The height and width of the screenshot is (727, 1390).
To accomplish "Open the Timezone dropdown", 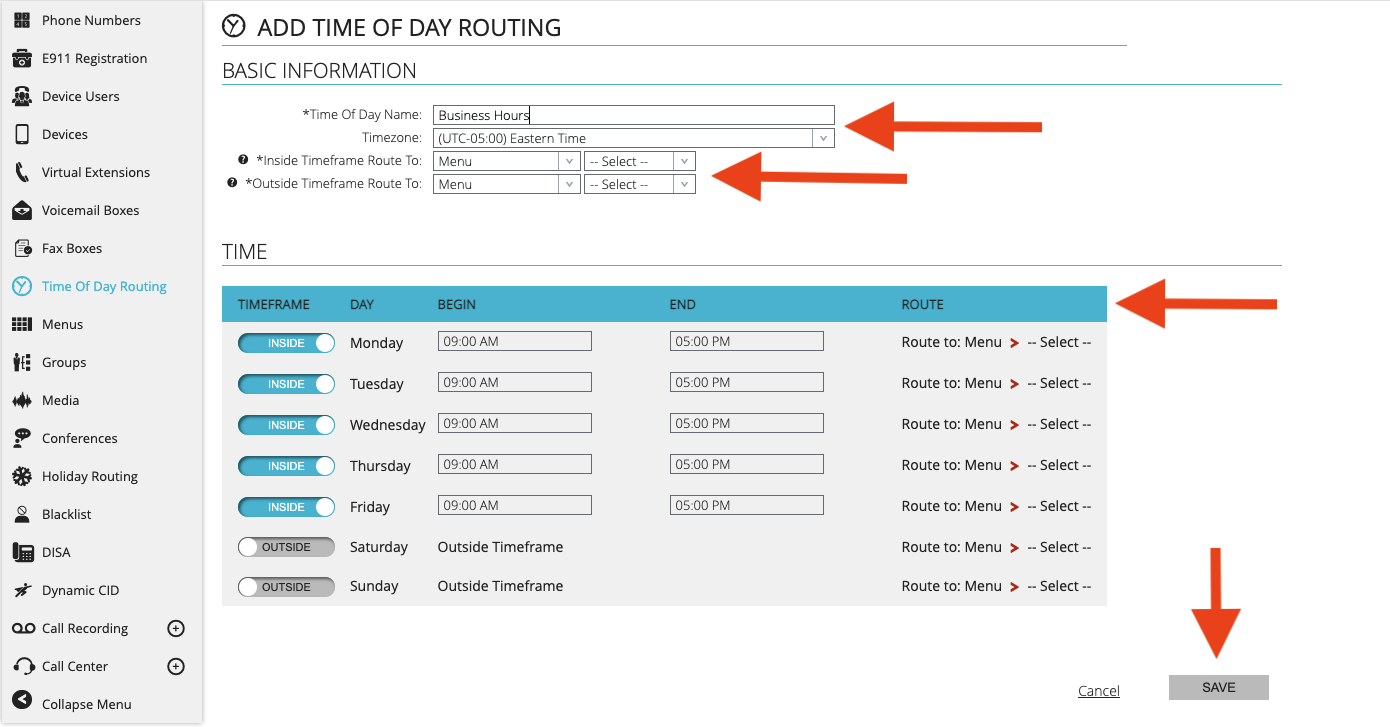I will pyautogui.click(x=822, y=137).
